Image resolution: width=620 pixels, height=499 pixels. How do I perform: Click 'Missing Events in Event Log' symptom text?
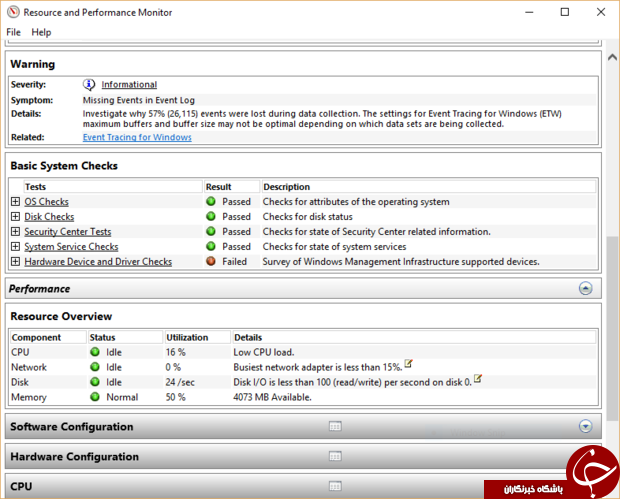click(x=139, y=100)
